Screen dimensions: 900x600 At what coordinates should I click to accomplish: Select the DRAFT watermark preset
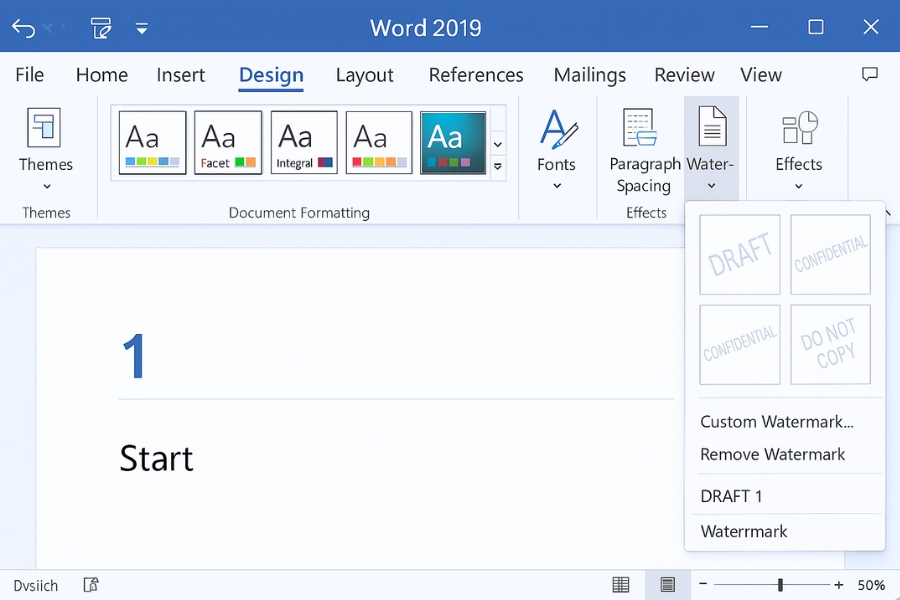(740, 254)
